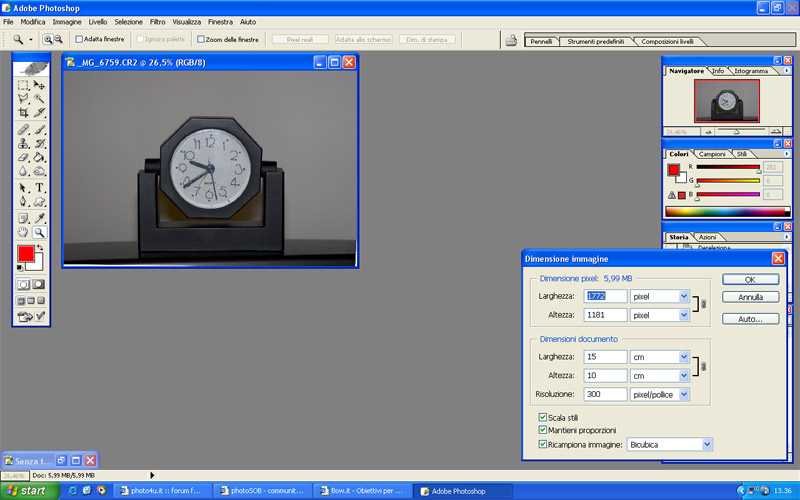This screenshot has width=800, height=500.
Task: Click the red foreground color swatch in toolbox
Action: coord(25,256)
